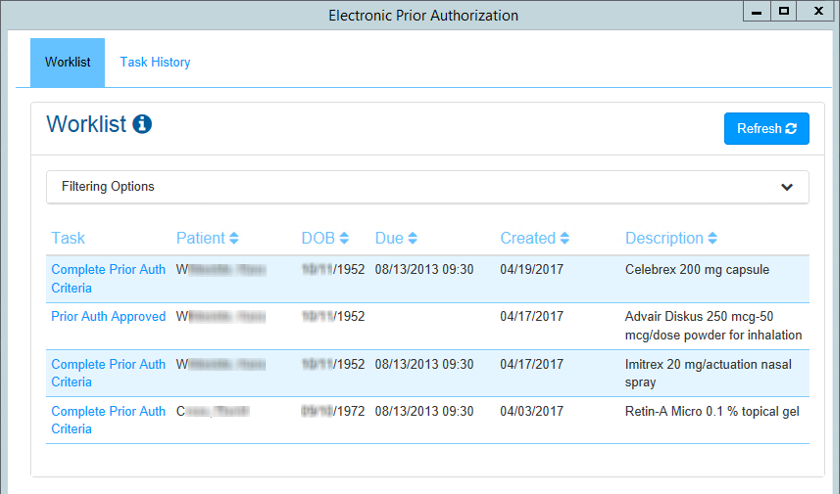Sort by Created column arrows
The image size is (840, 494).
(565, 238)
